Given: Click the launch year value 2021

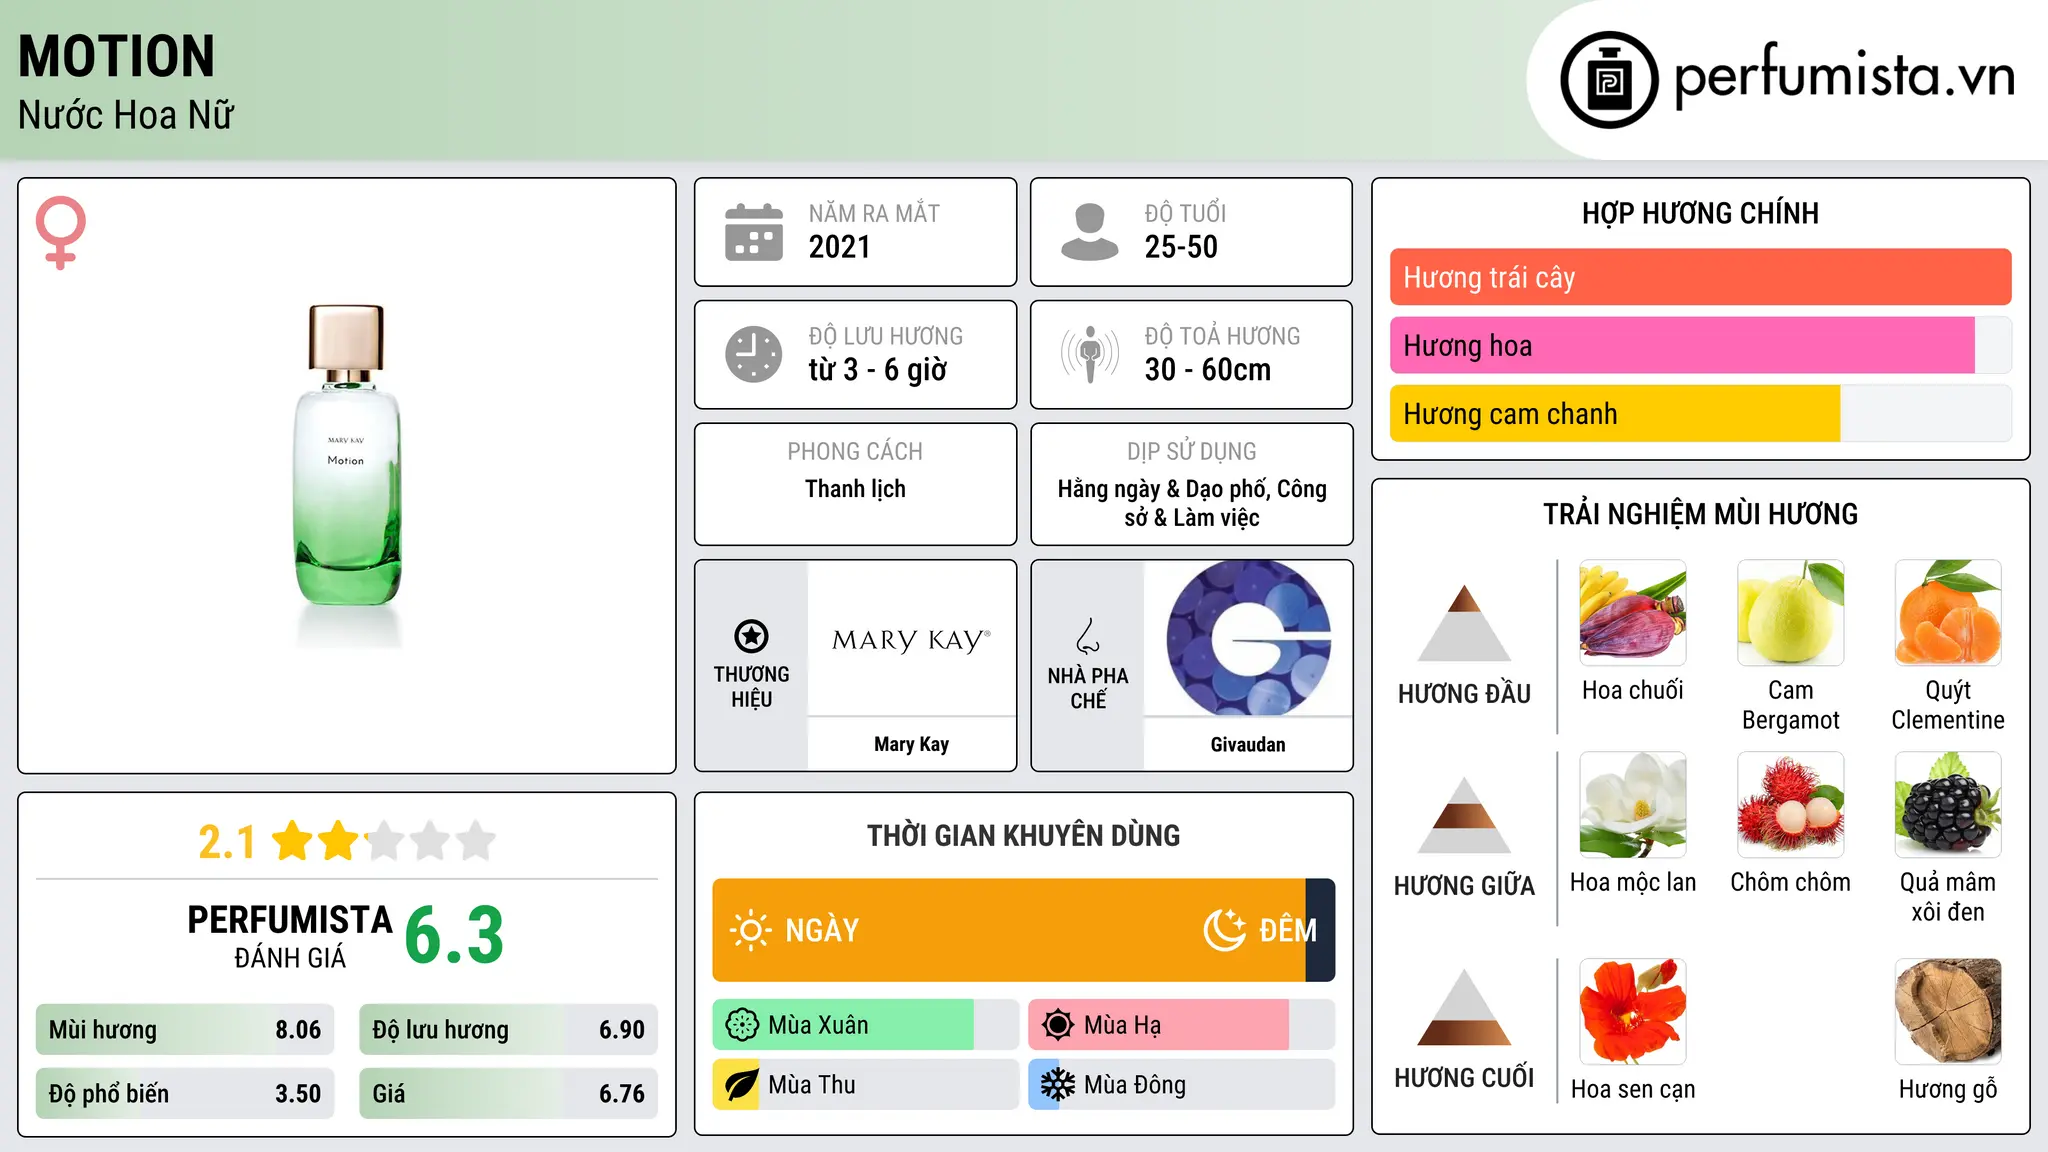Looking at the screenshot, I should pos(839,247).
